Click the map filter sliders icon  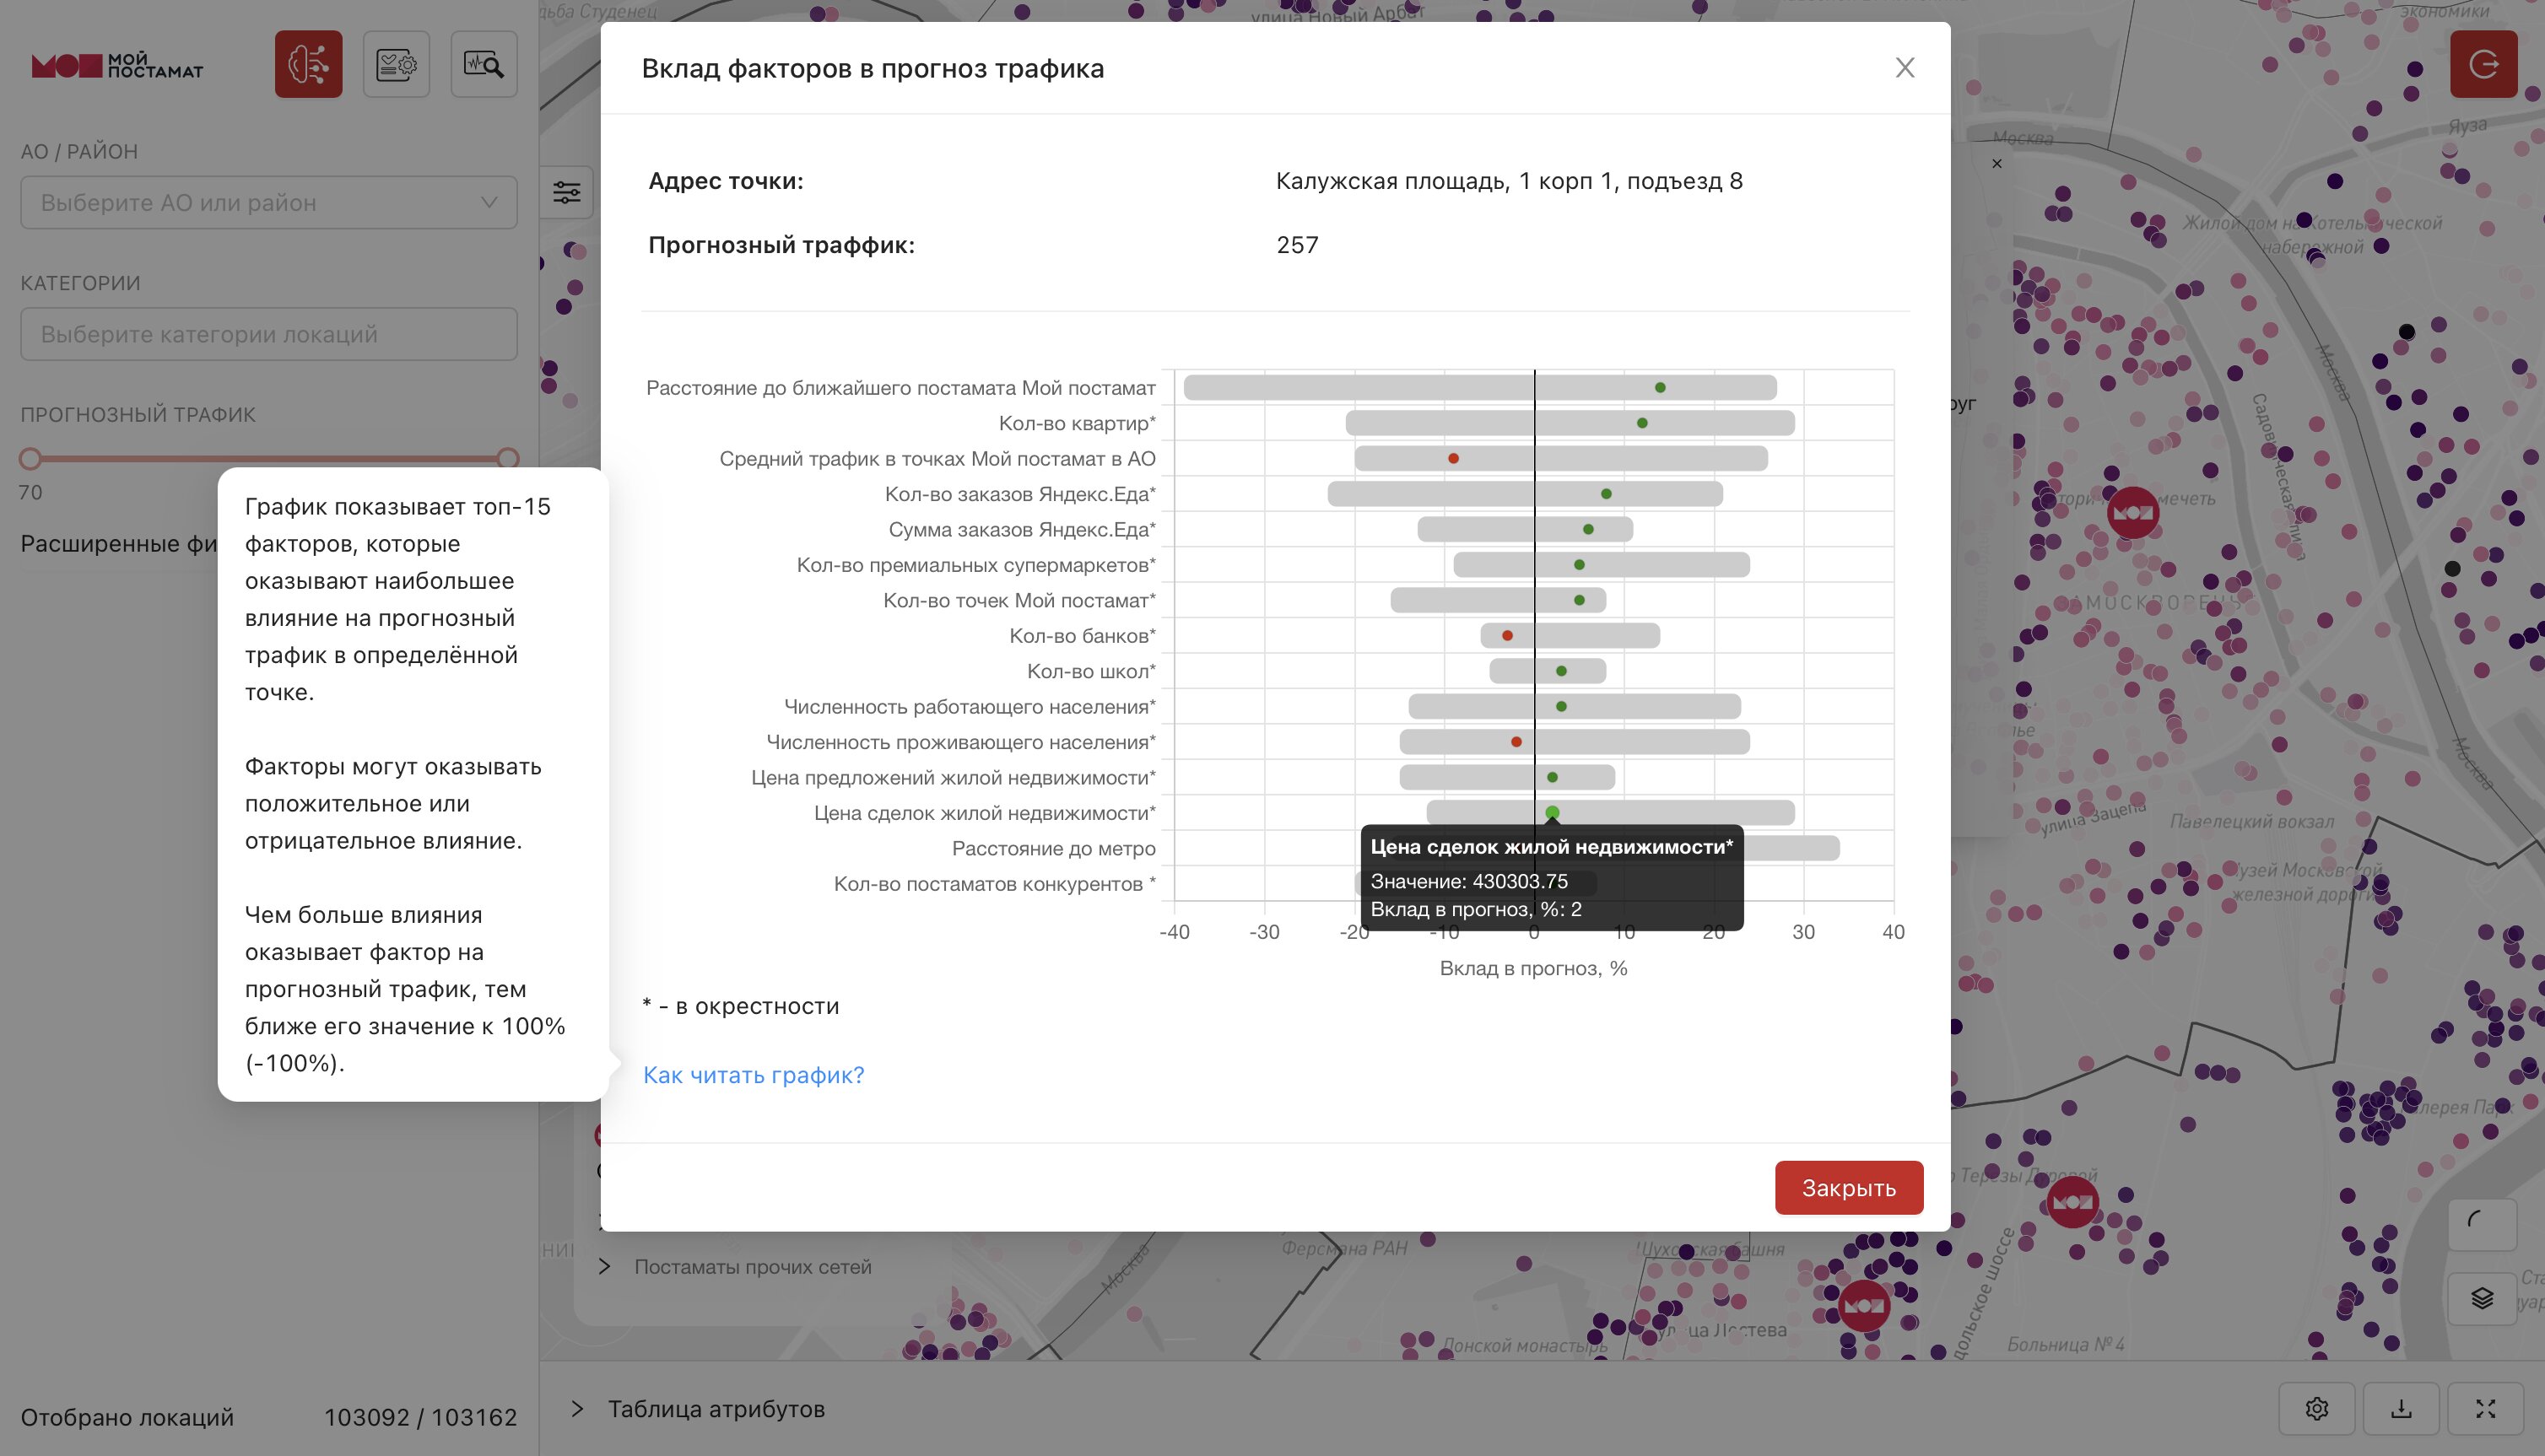(567, 192)
